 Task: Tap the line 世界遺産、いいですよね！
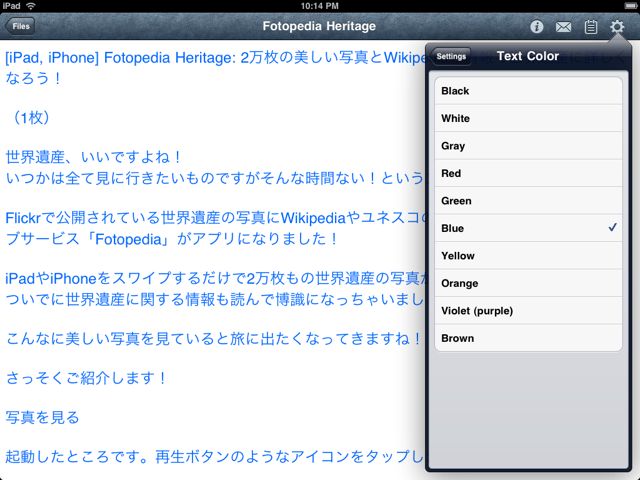pyautogui.click(x=94, y=157)
